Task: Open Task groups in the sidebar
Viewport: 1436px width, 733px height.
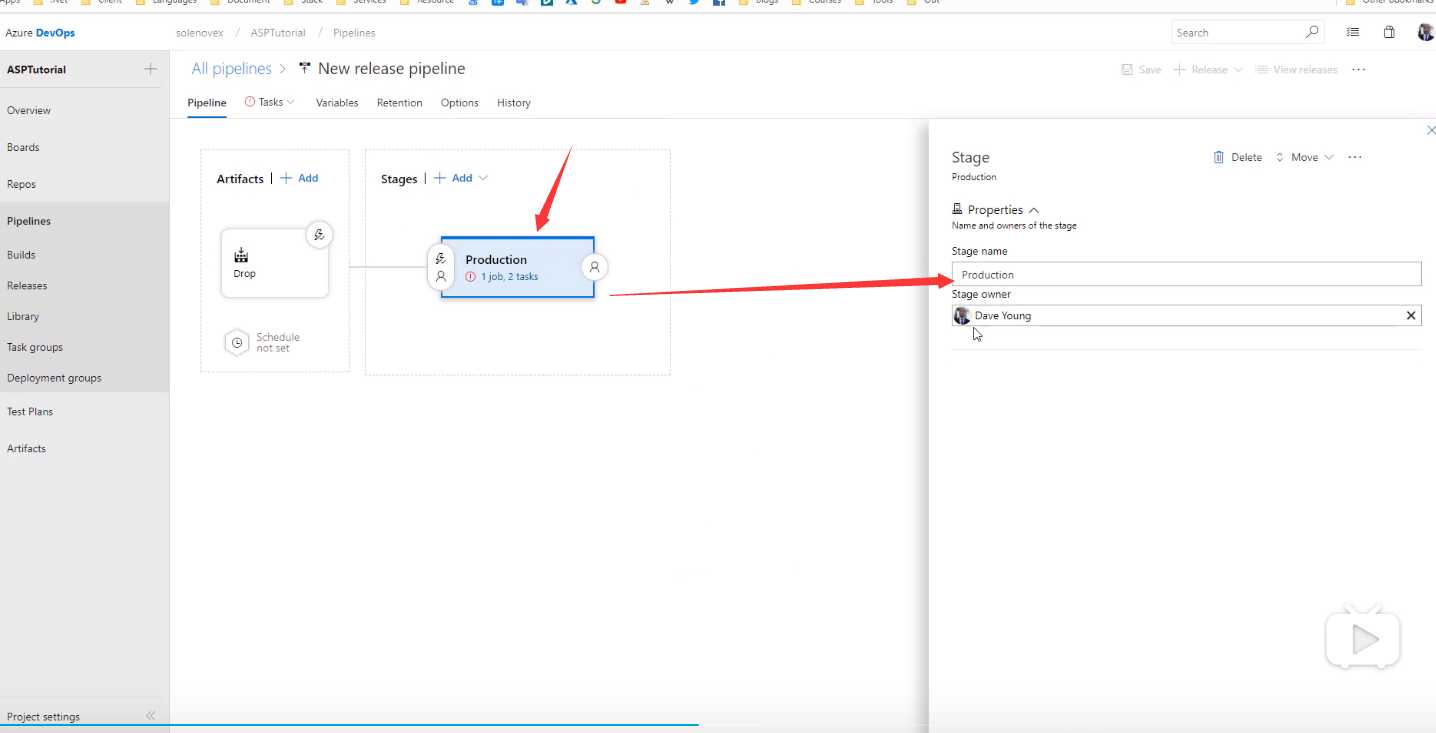Action: click(x=35, y=347)
